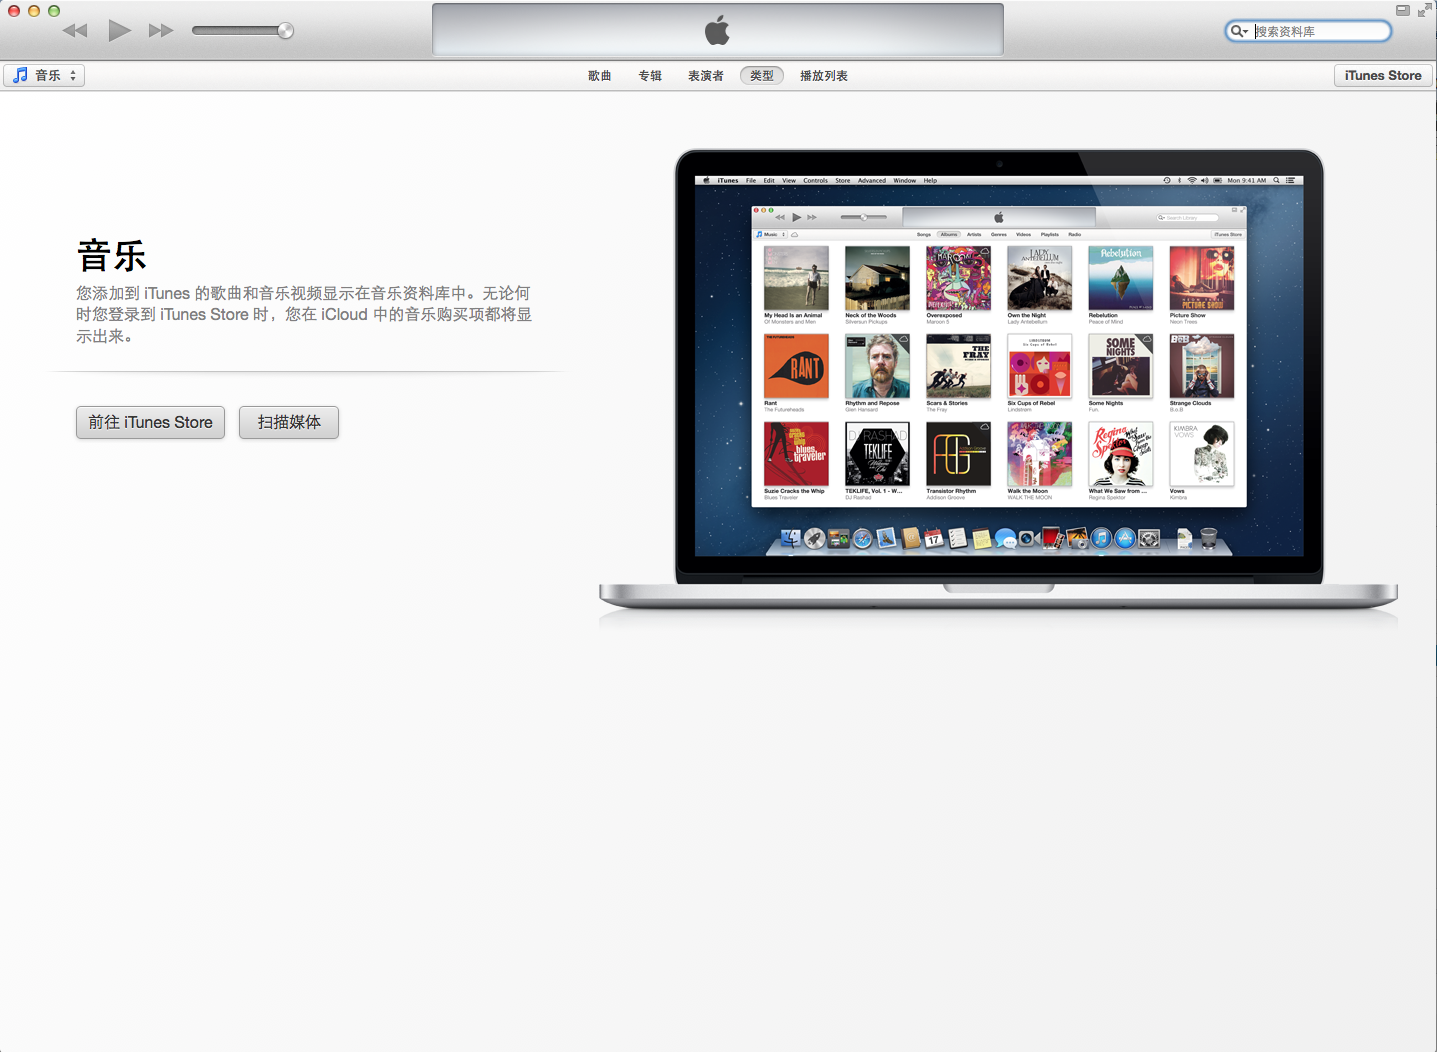Click the Apple logo in status display
The image size is (1437, 1052).
pyautogui.click(x=717, y=31)
